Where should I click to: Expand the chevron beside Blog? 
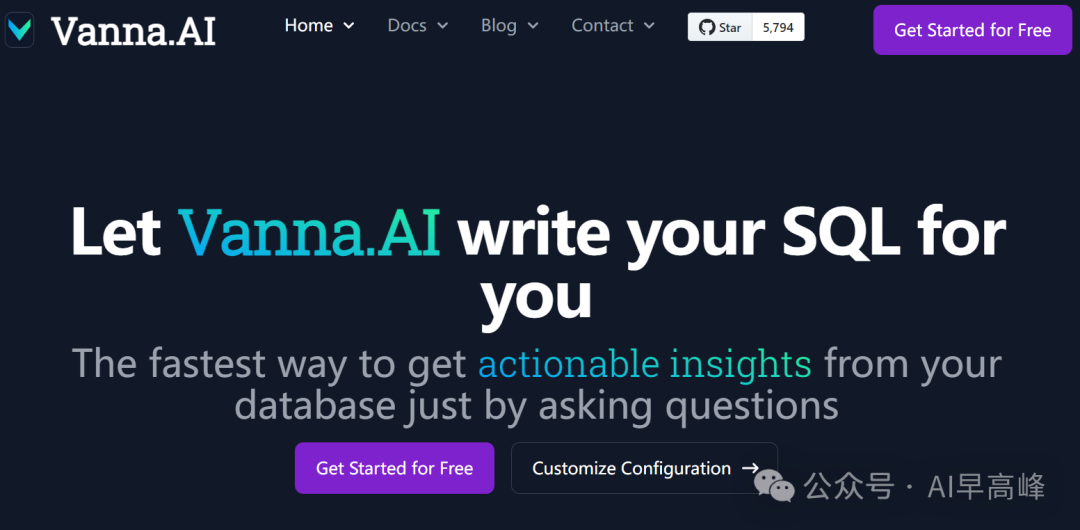[x=533, y=26]
